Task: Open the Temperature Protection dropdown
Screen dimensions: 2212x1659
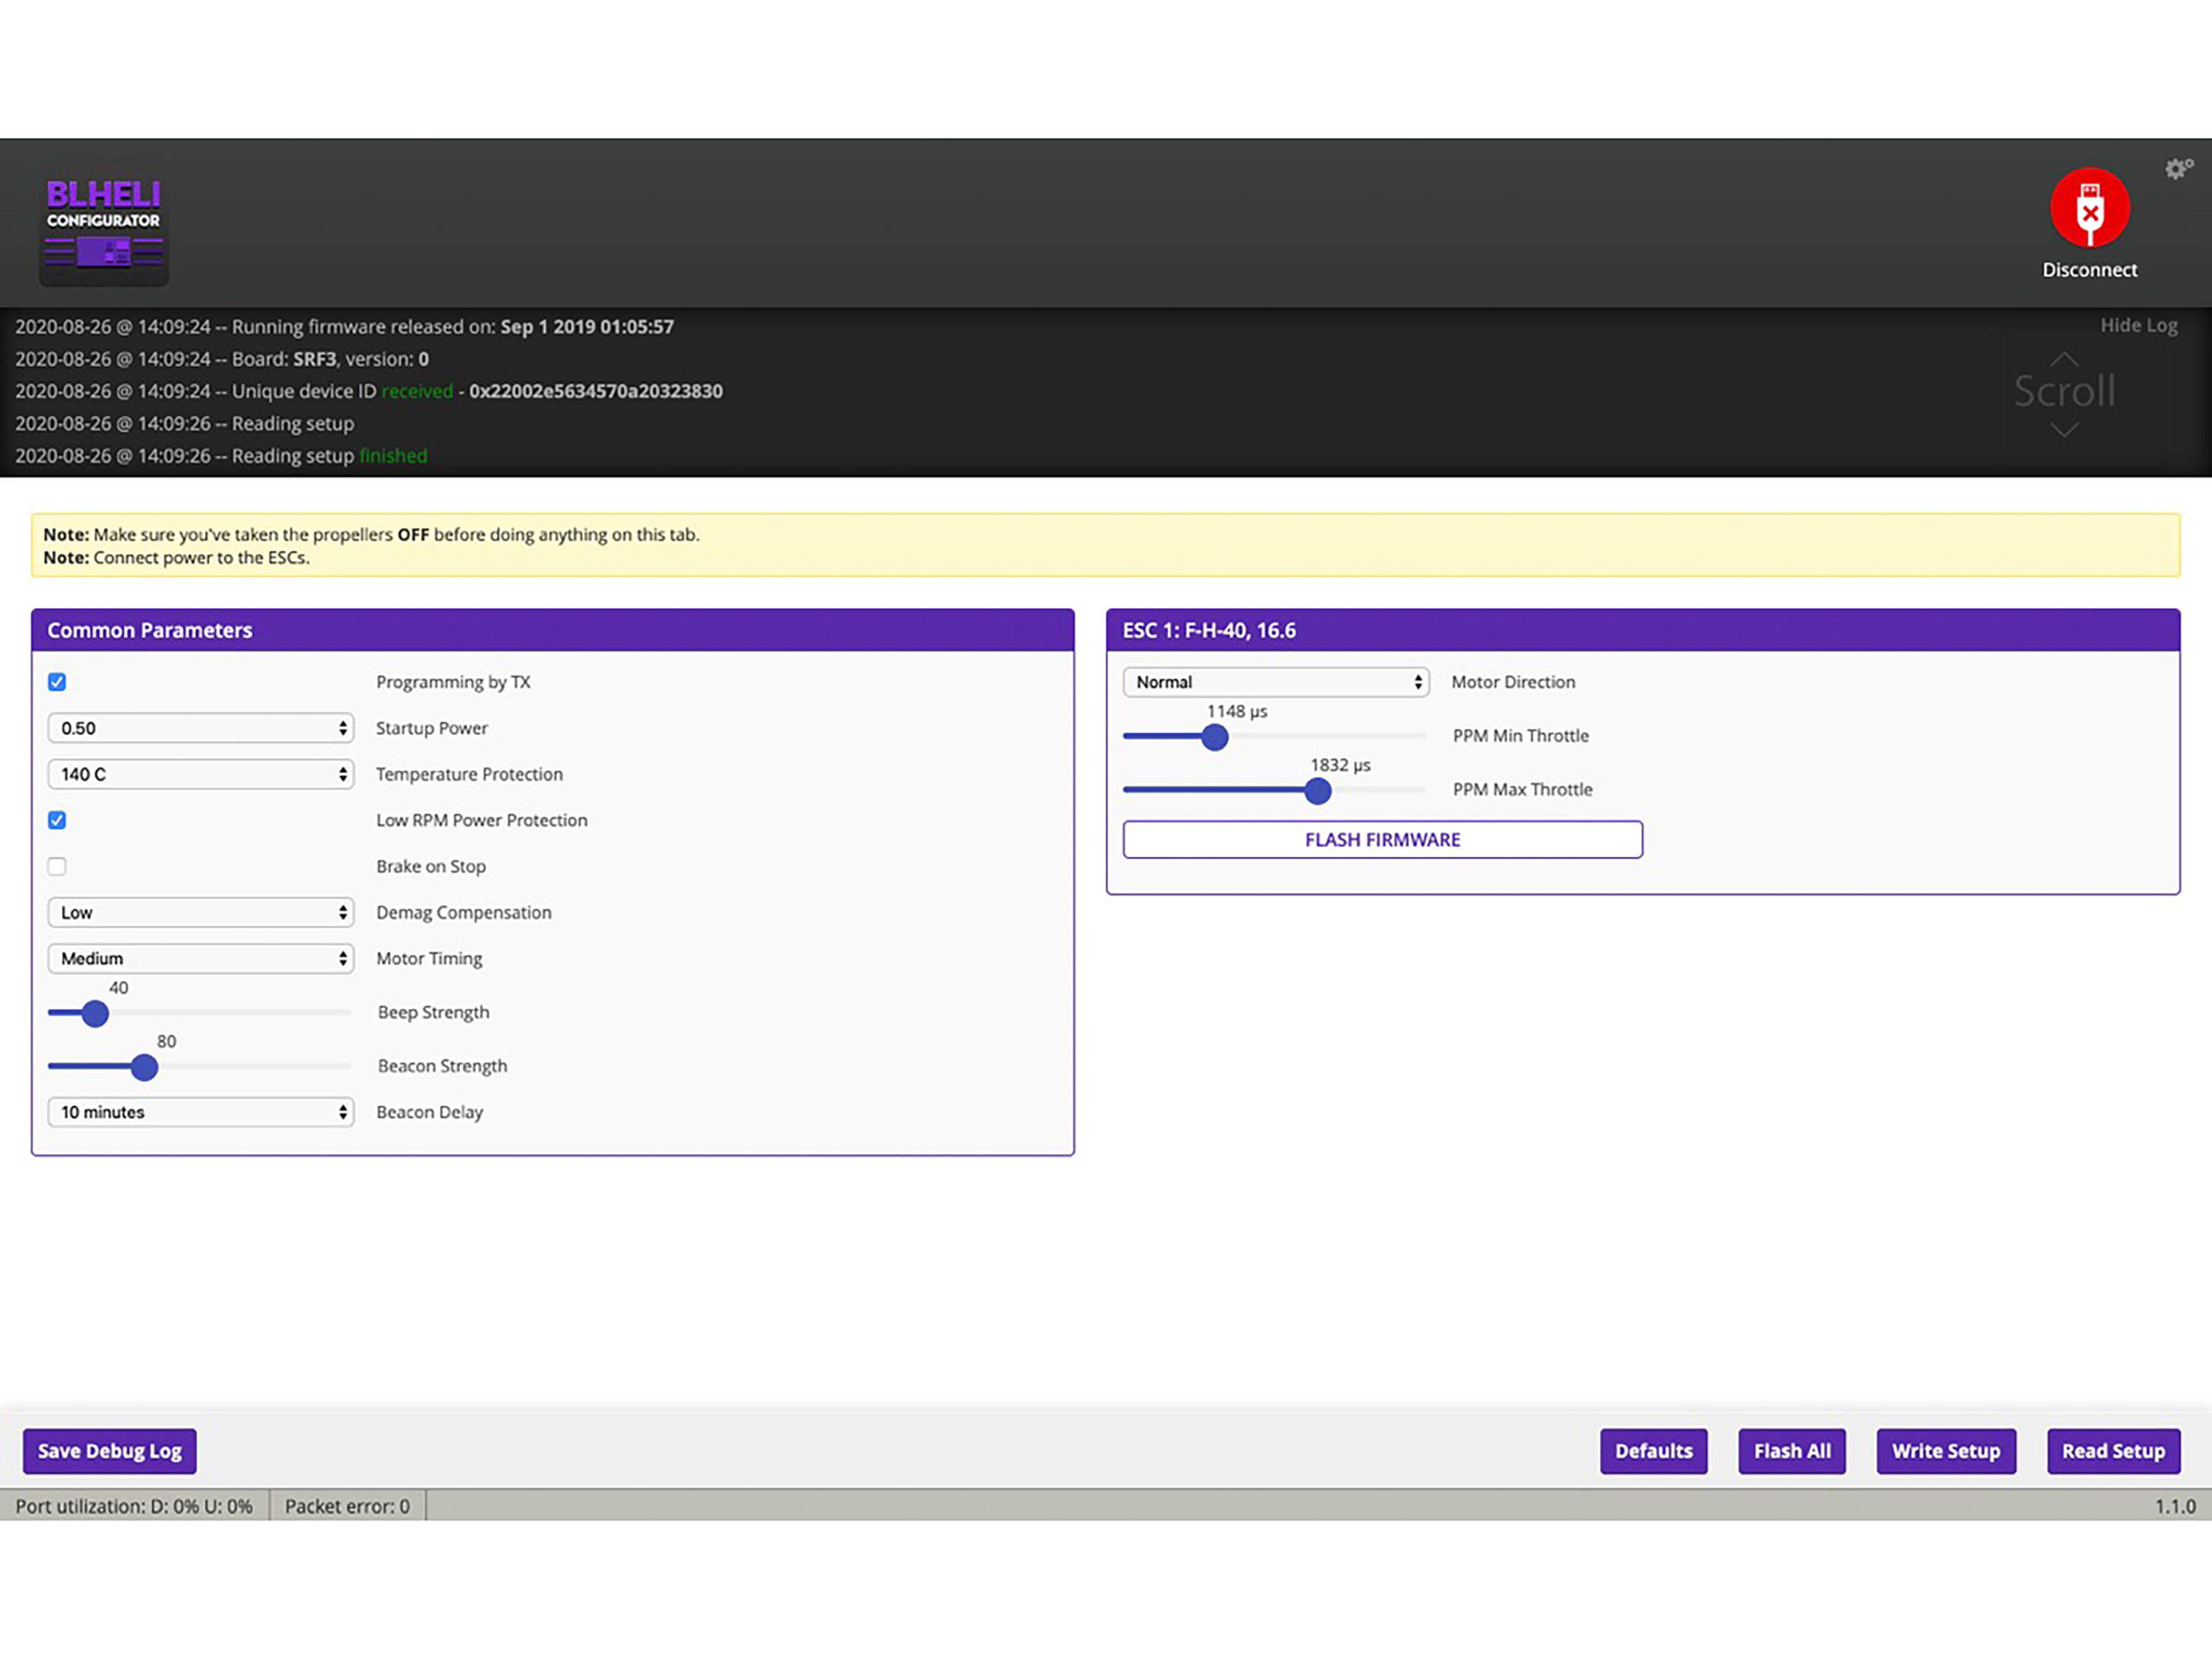Action: pos(200,774)
